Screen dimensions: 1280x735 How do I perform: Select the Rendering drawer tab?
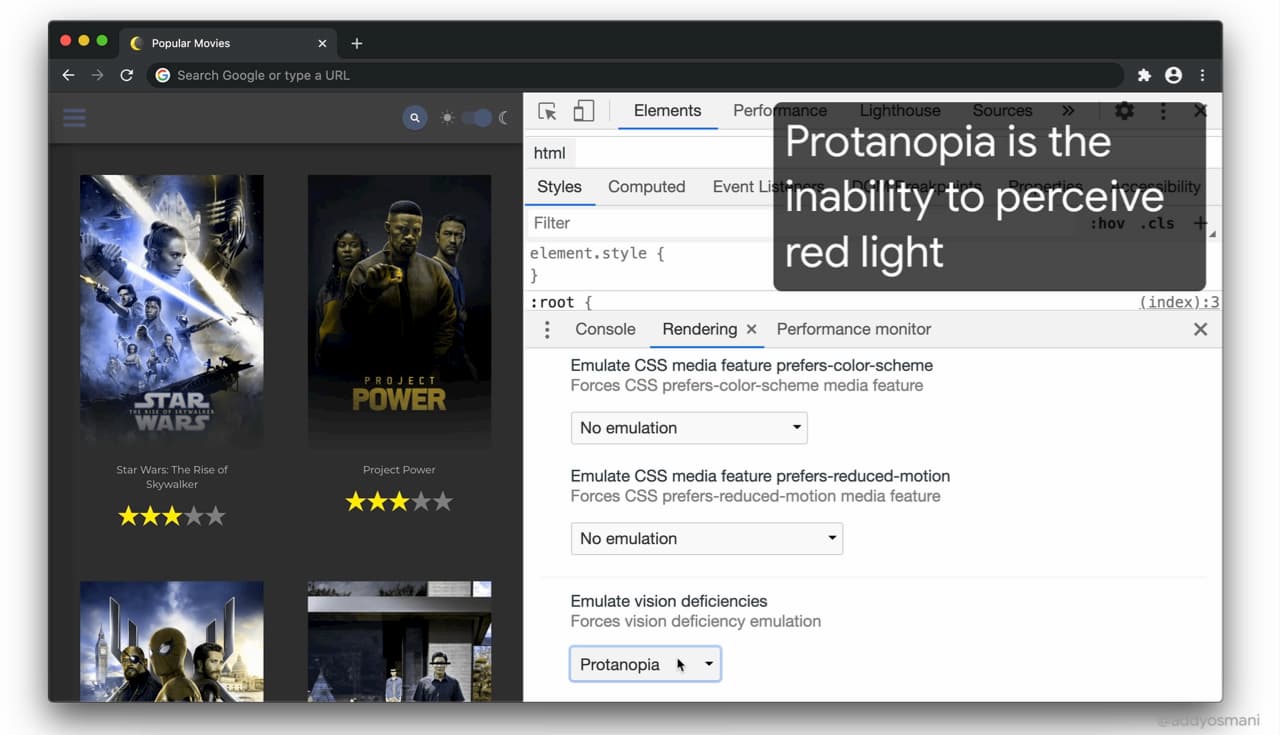(699, 329)
